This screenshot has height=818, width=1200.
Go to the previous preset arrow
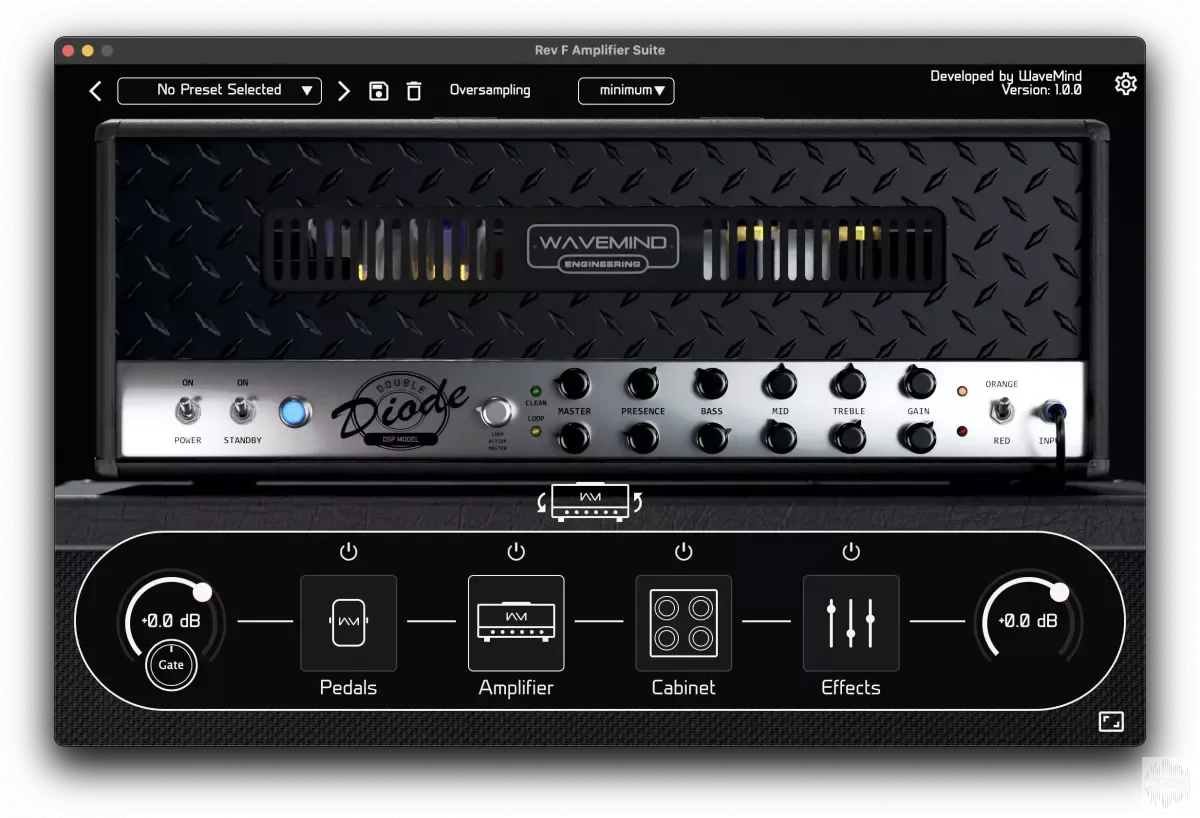tap(95, 91)
